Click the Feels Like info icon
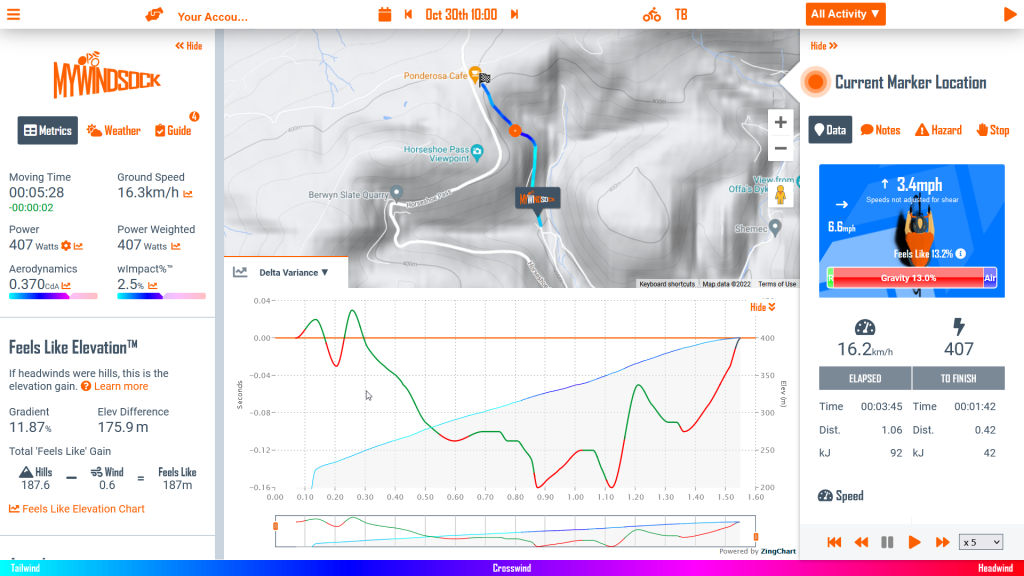The height and width of the screenshot is (576, 1024). pyautogui.click(x=960, y=254)
